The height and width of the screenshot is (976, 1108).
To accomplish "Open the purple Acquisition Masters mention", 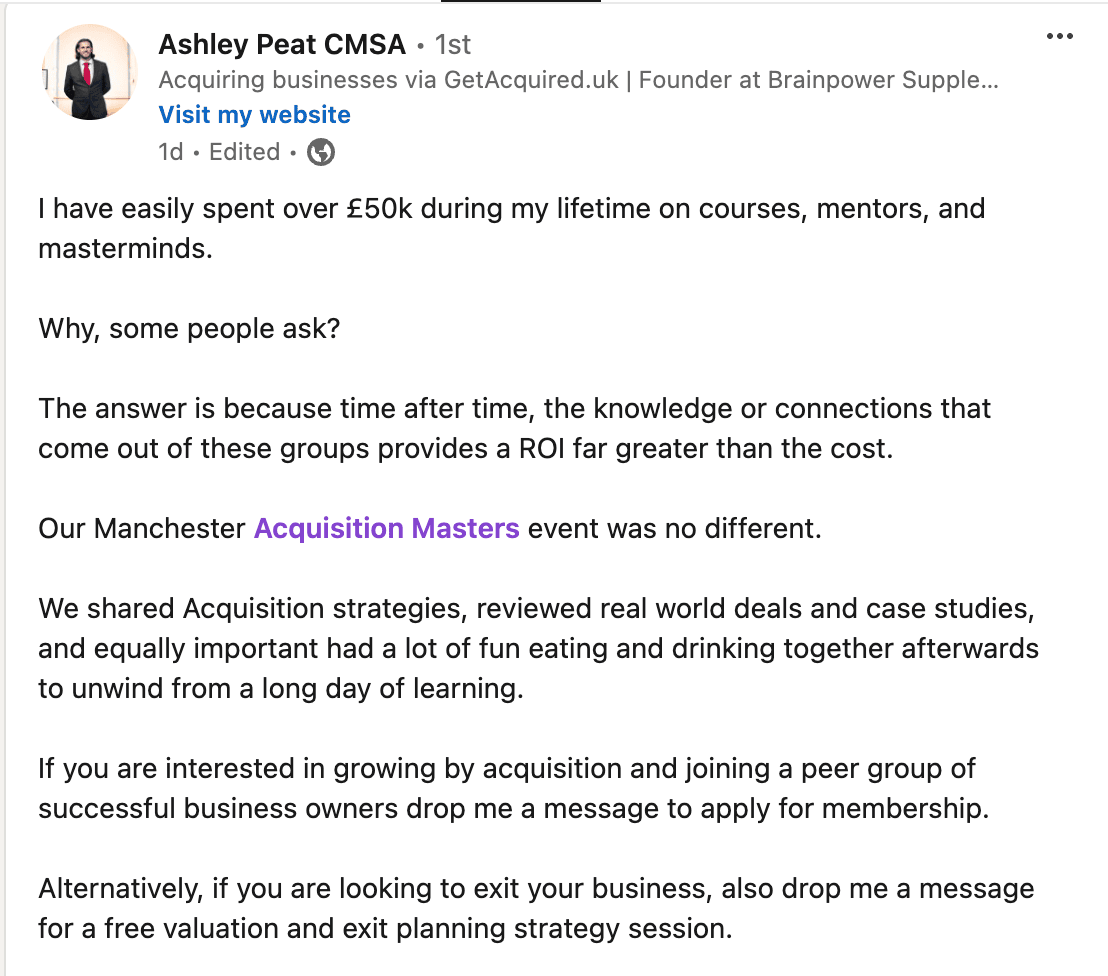I will pos(387,529).
